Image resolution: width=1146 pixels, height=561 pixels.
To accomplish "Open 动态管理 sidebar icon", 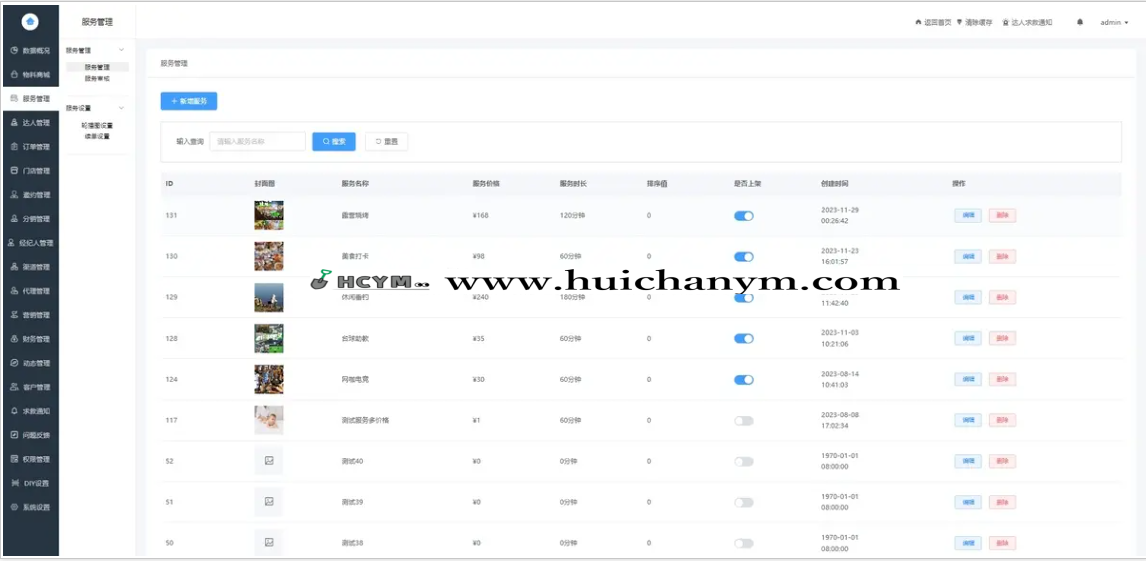I will 14,363.
